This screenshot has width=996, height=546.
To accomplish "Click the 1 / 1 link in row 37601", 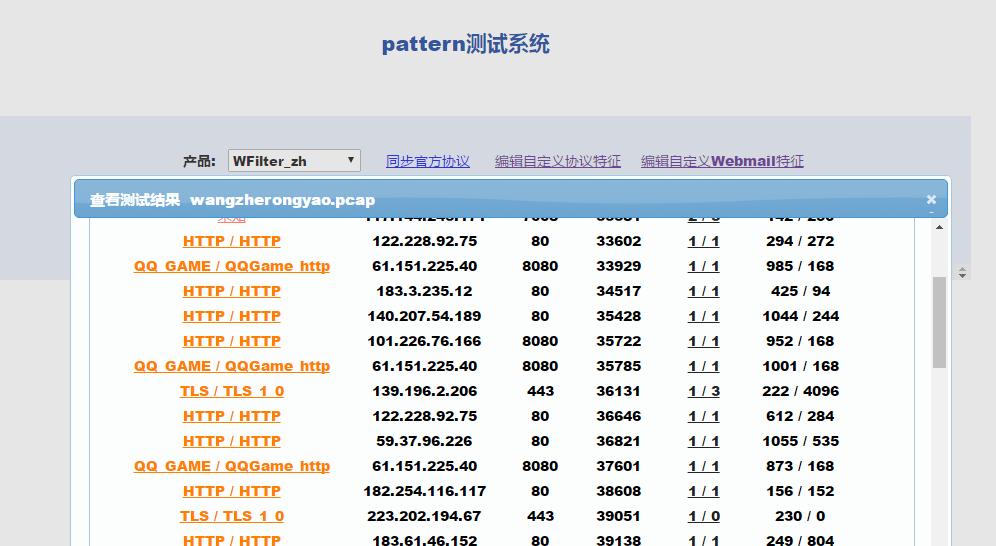I will [x=704, y=466].
